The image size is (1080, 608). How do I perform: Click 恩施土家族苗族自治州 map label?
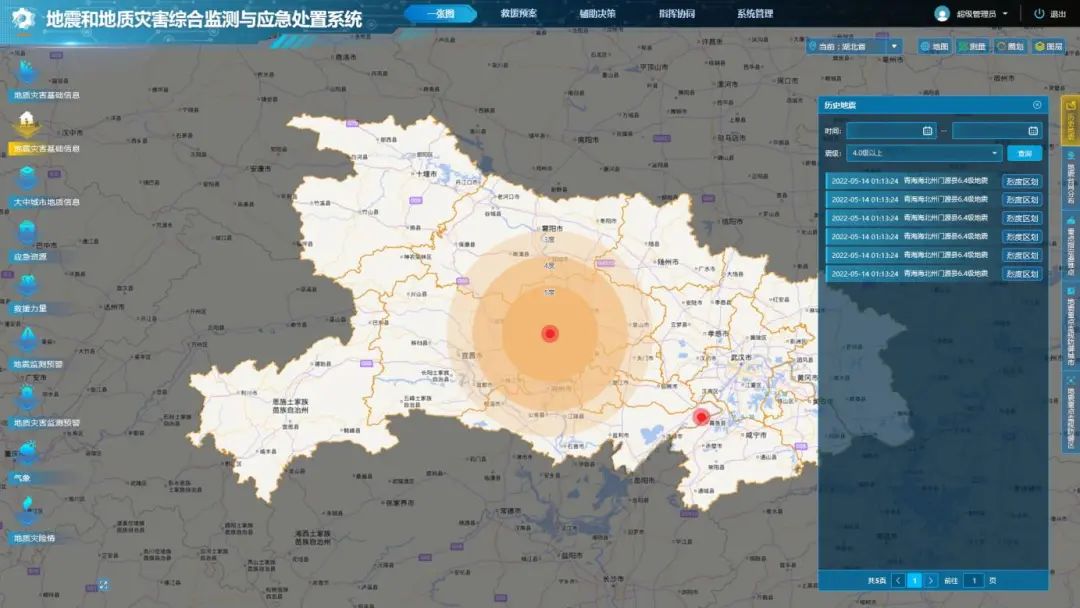(x=290, y=406)
